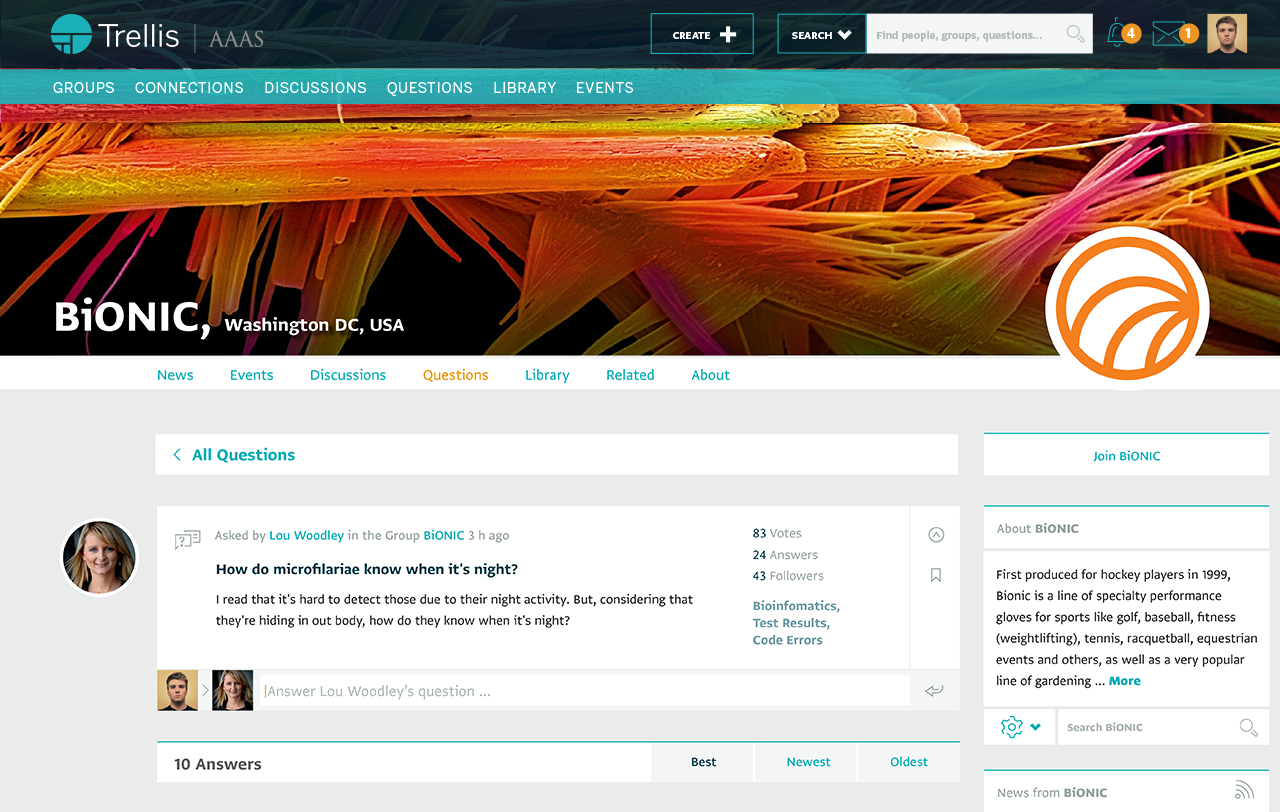This screenshot has height=812, width=1280.
Task: Open the user profile avatar in the header
Action: click(x=1227, y=34)
